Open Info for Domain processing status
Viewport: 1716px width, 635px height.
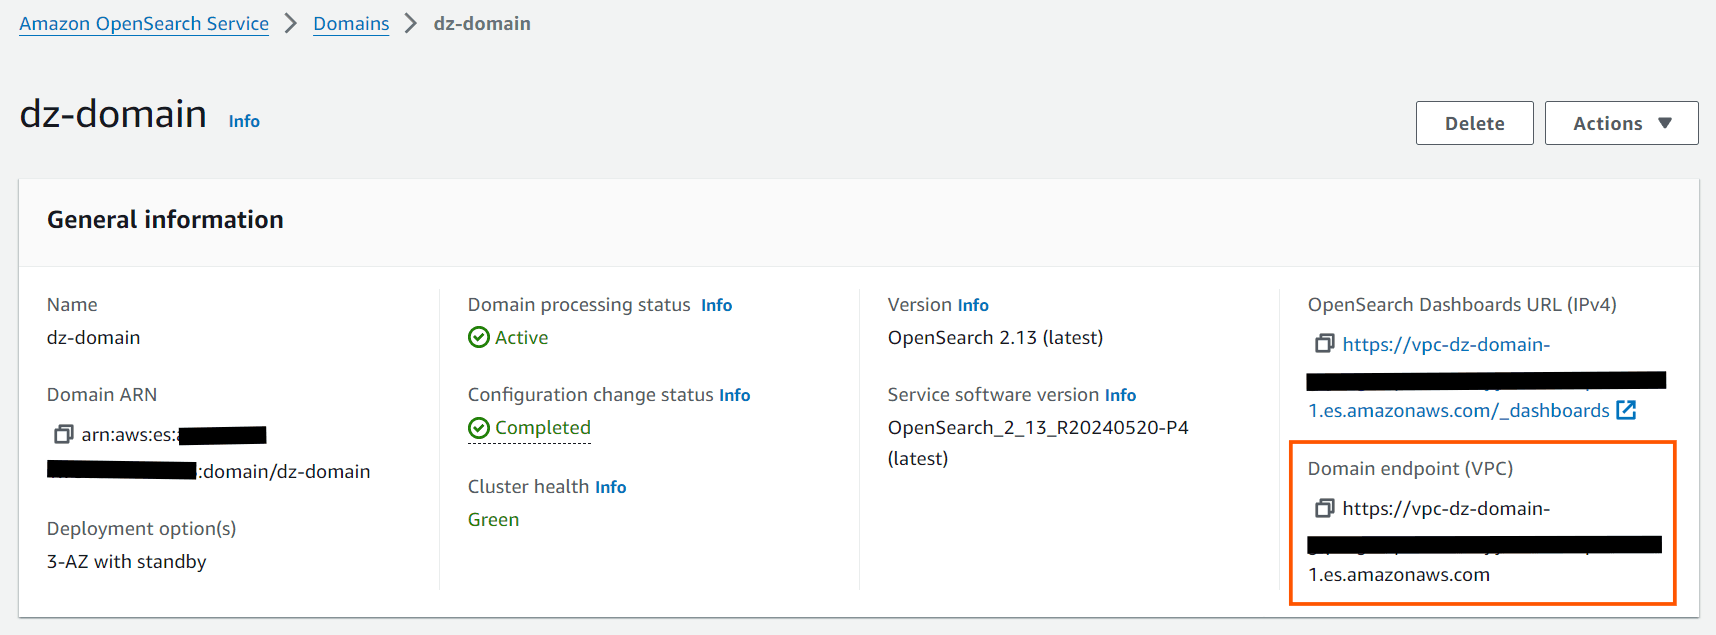click(x=716, y=305)
